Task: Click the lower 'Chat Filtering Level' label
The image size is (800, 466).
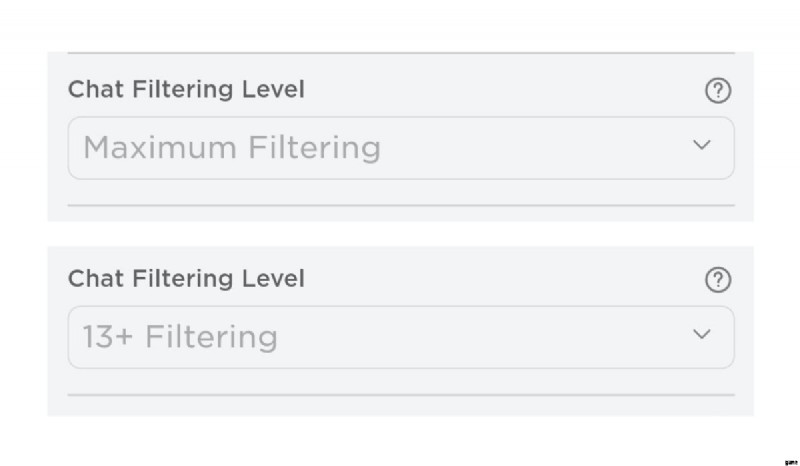Action: click(x=186, y=279)
